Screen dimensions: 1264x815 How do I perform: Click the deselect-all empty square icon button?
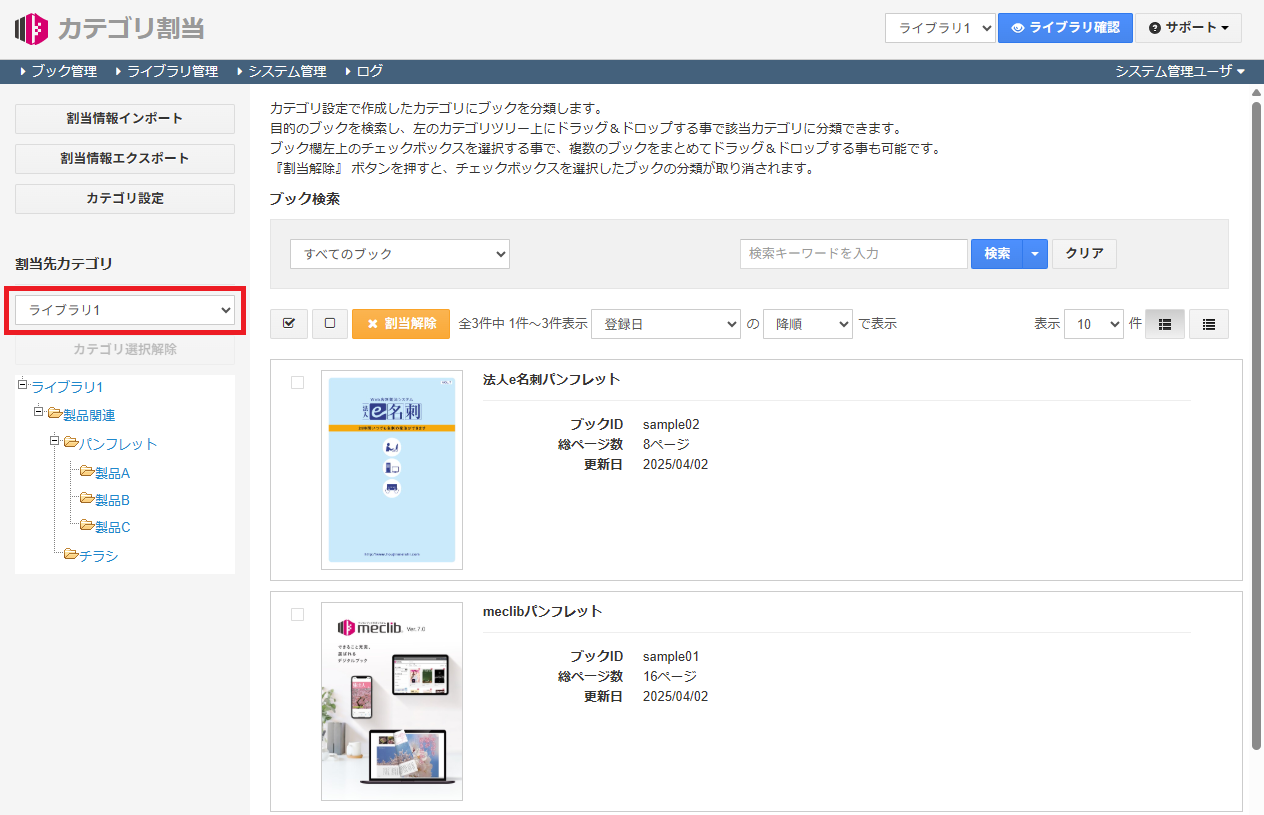330,324
